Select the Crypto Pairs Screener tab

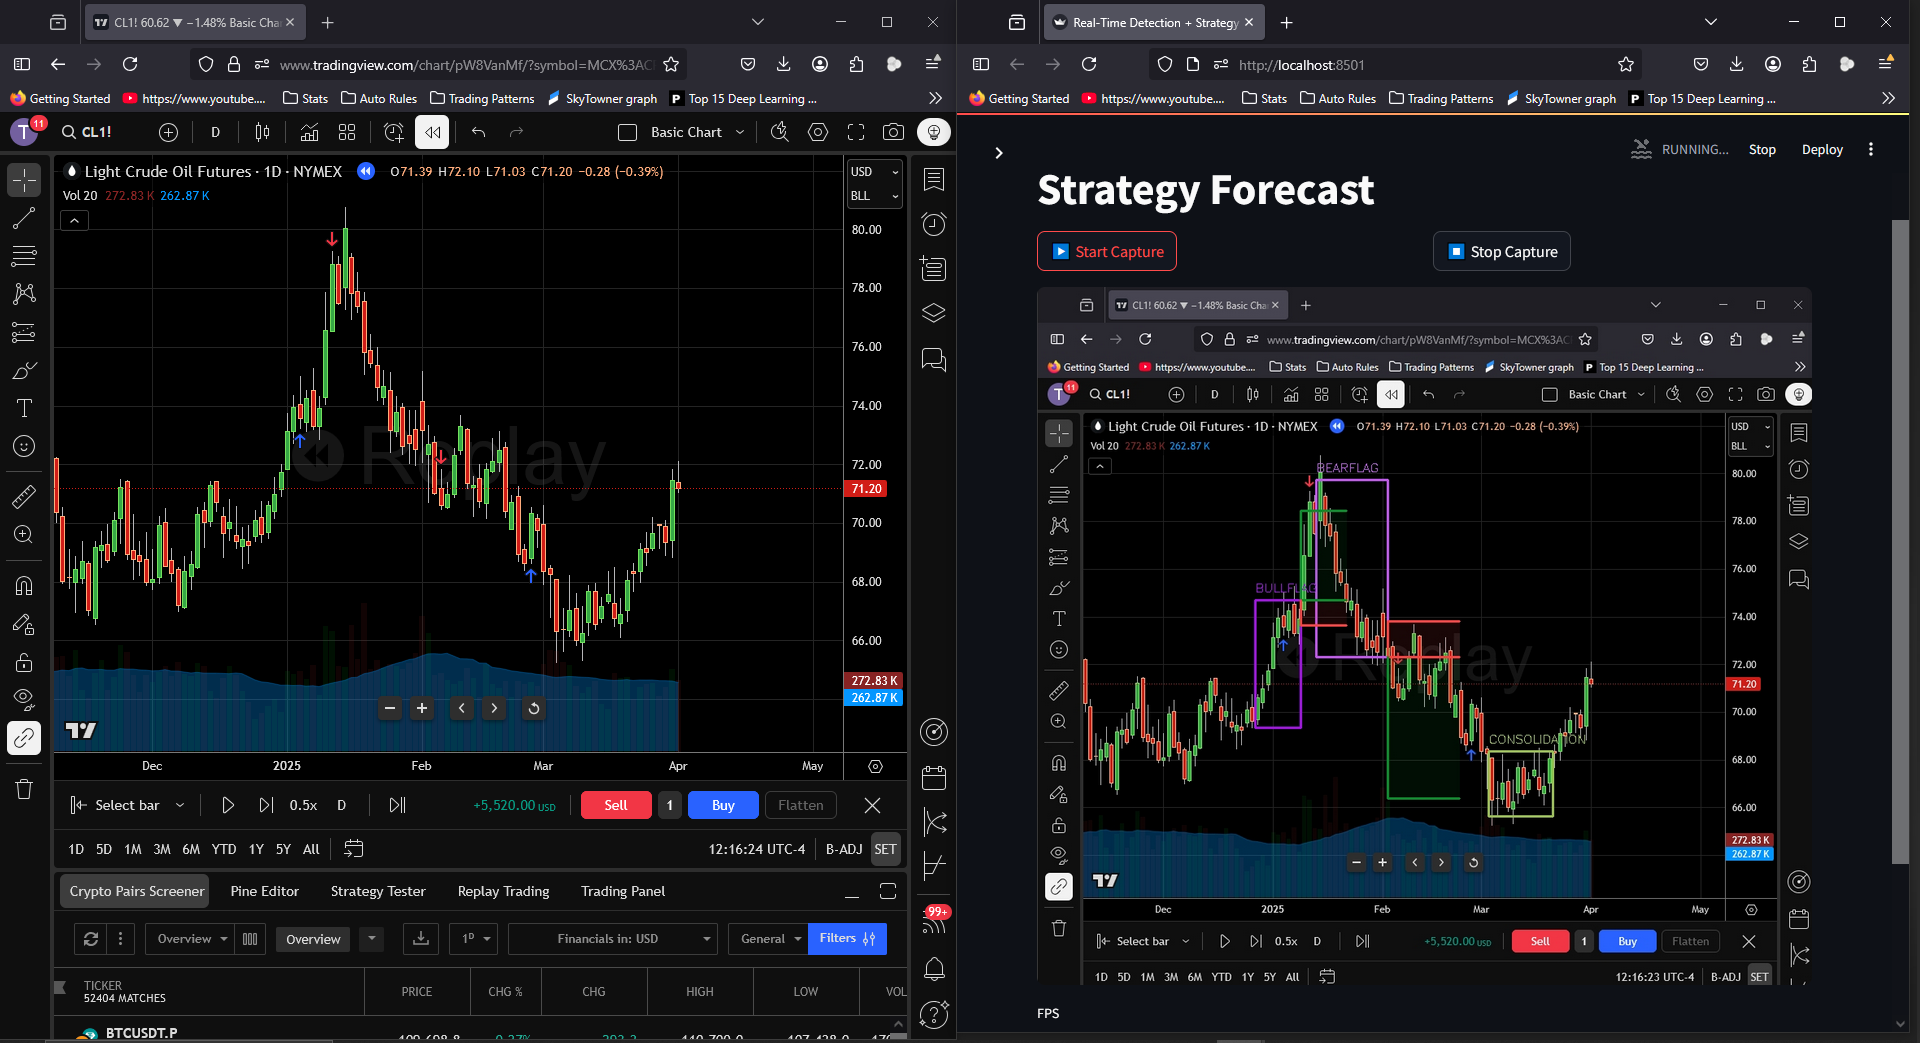pyautogui.click(x=137, y=891)
